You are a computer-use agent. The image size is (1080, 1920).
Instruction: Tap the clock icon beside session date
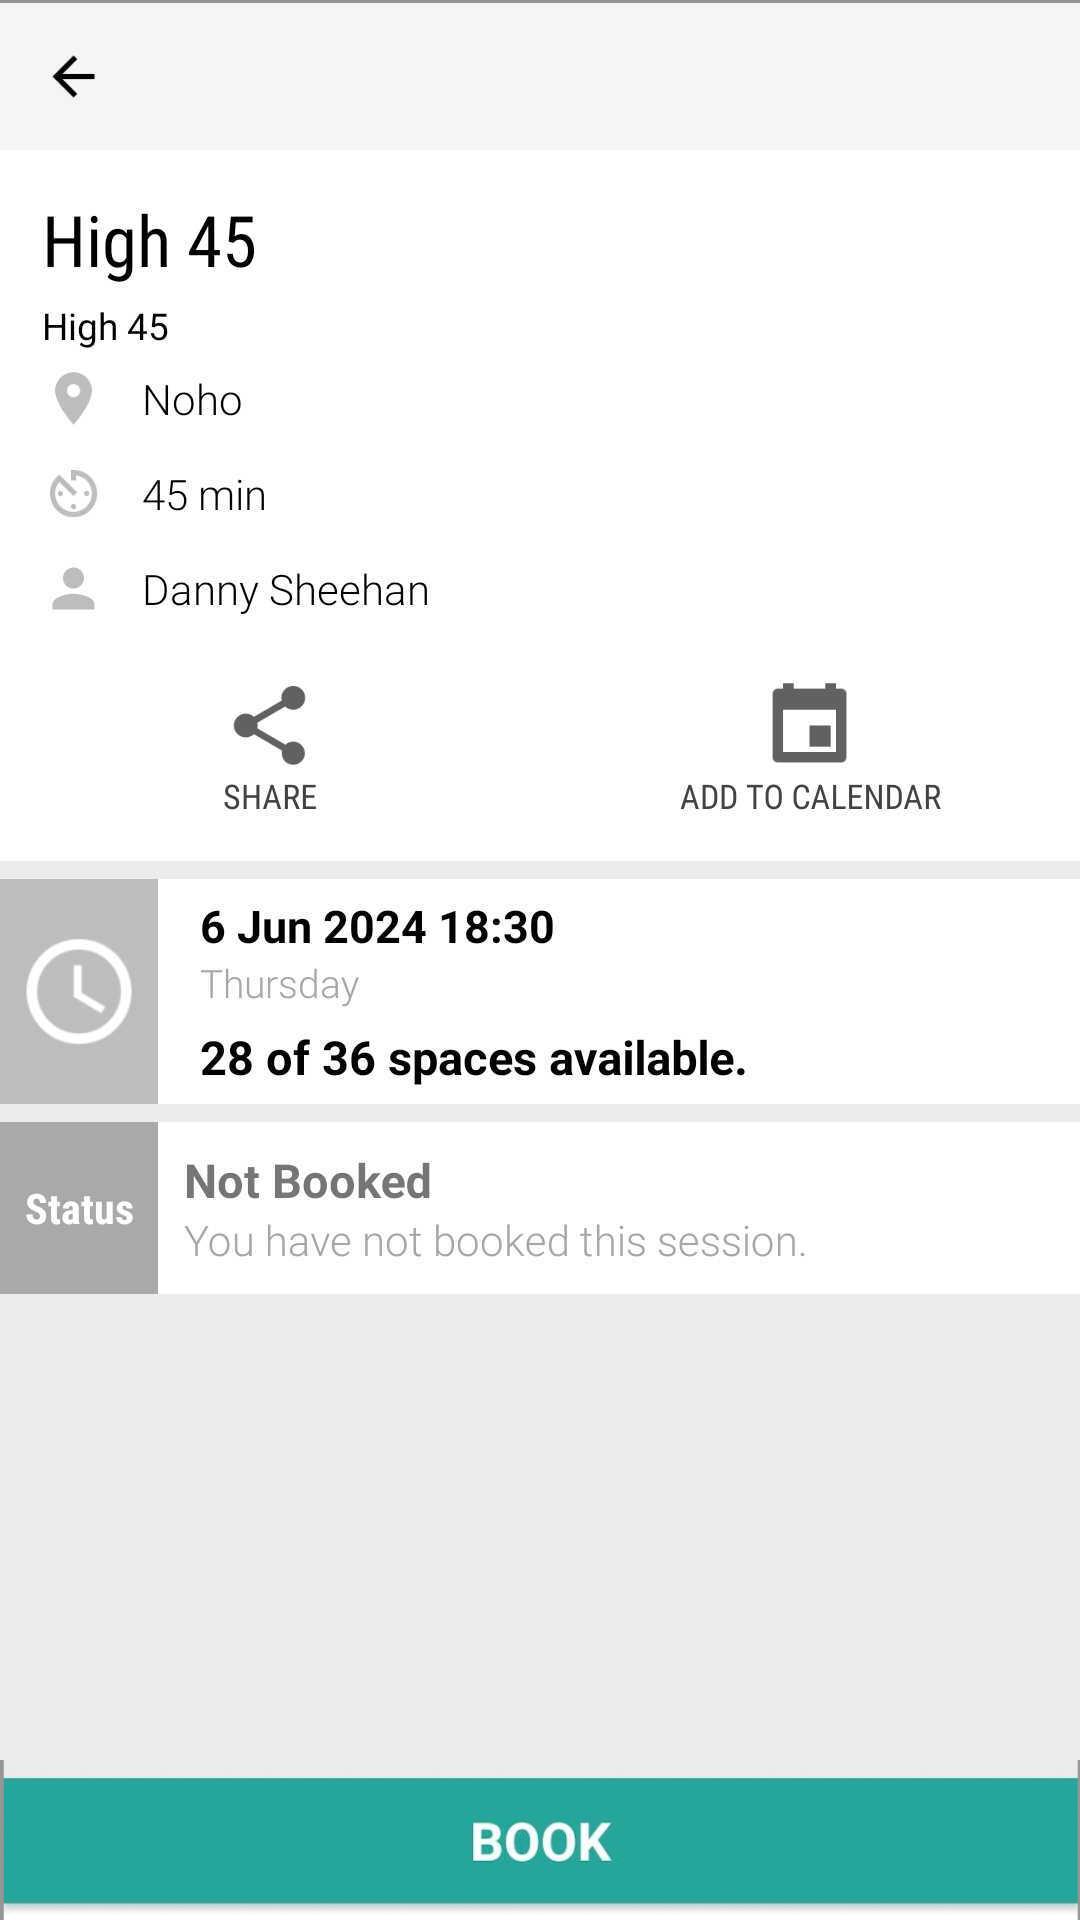79,991
